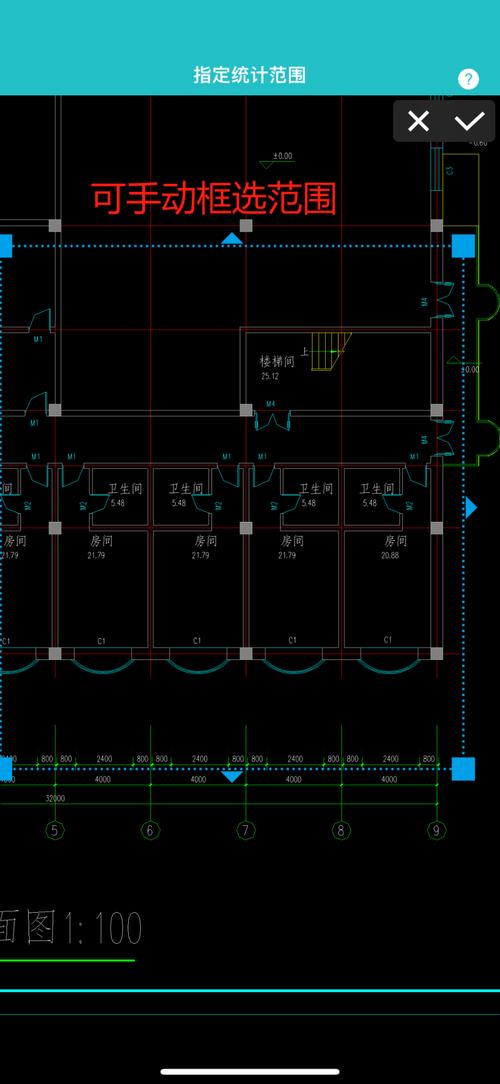Viewport: 500px width, 1084px height.
Task: Tap the top edge upward arrow handle
Action: click(x=232, y=239)
